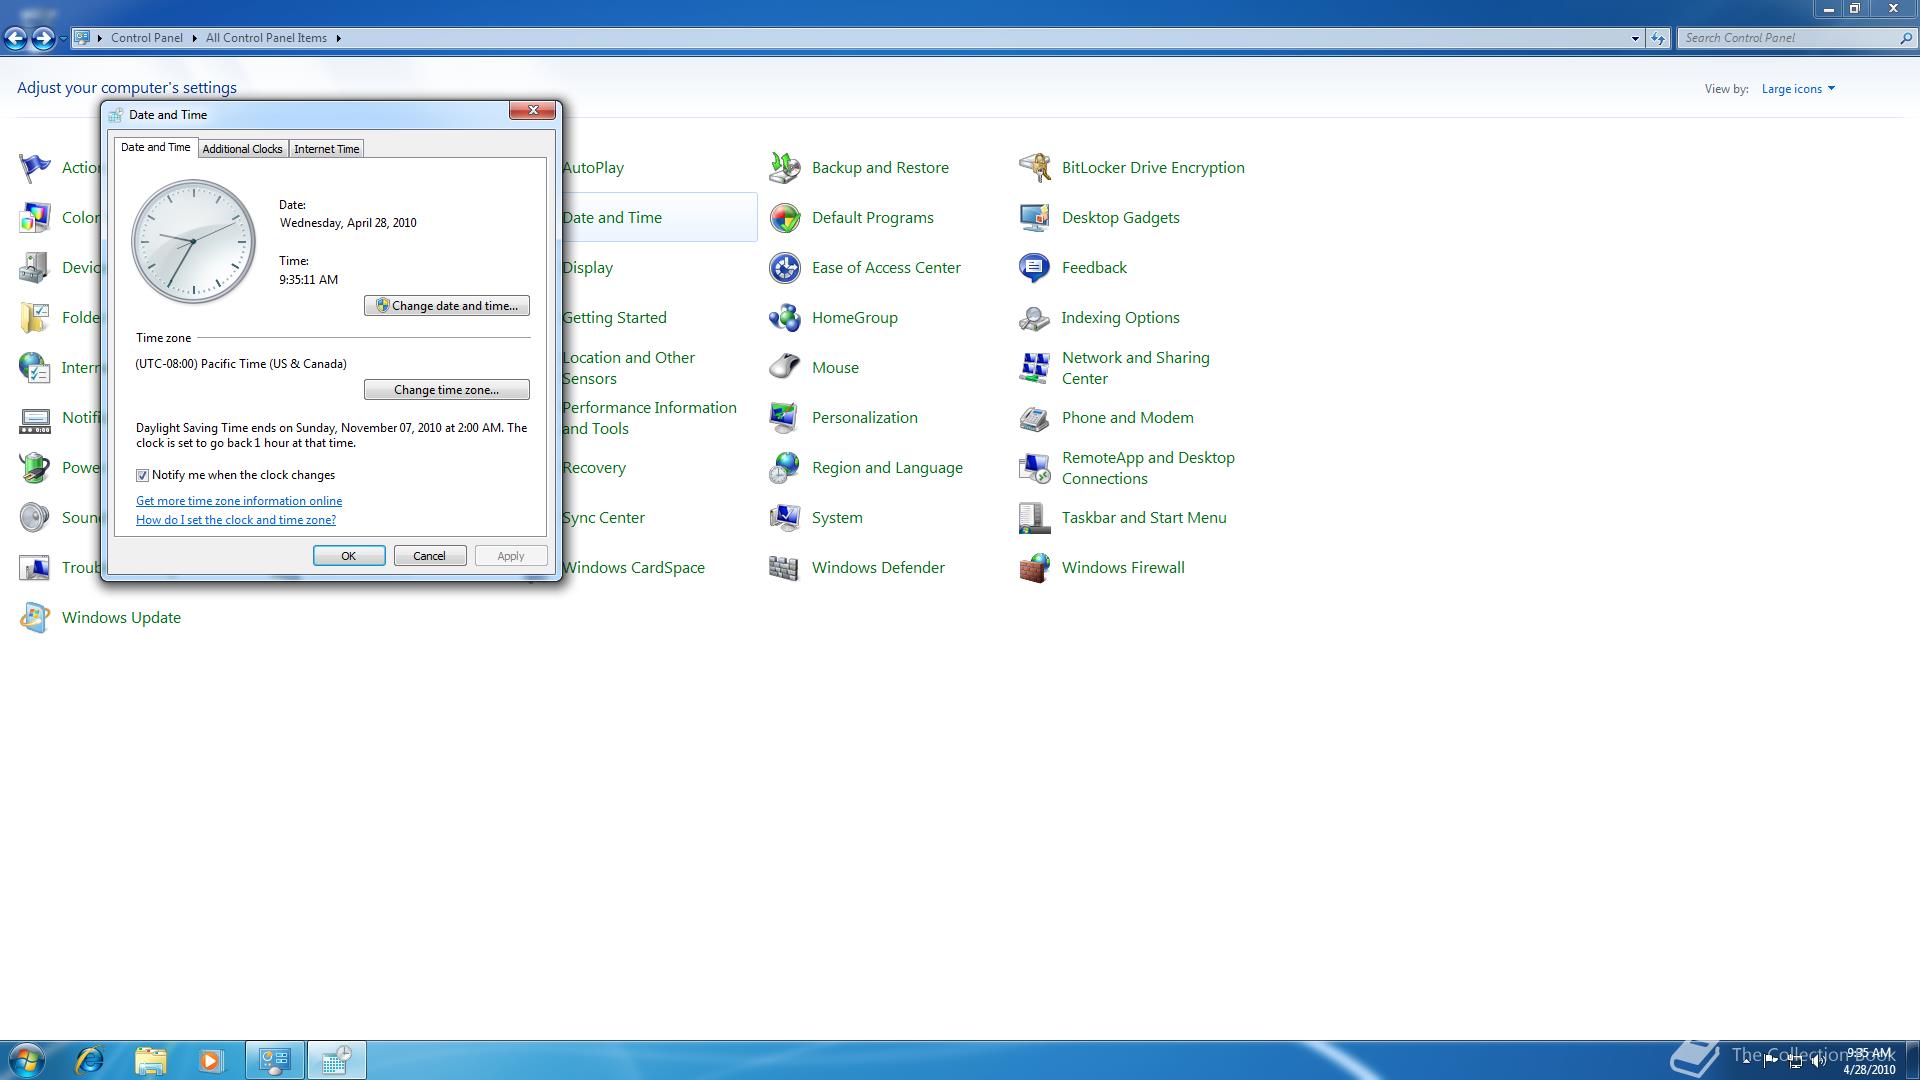Expand the address bar history dropdown arrow

pos(1635,38)
